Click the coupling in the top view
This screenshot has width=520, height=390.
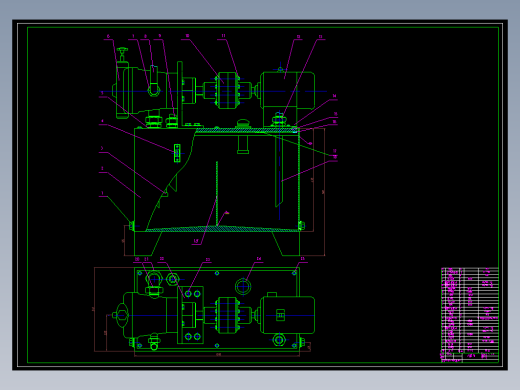tap(227, 315)
